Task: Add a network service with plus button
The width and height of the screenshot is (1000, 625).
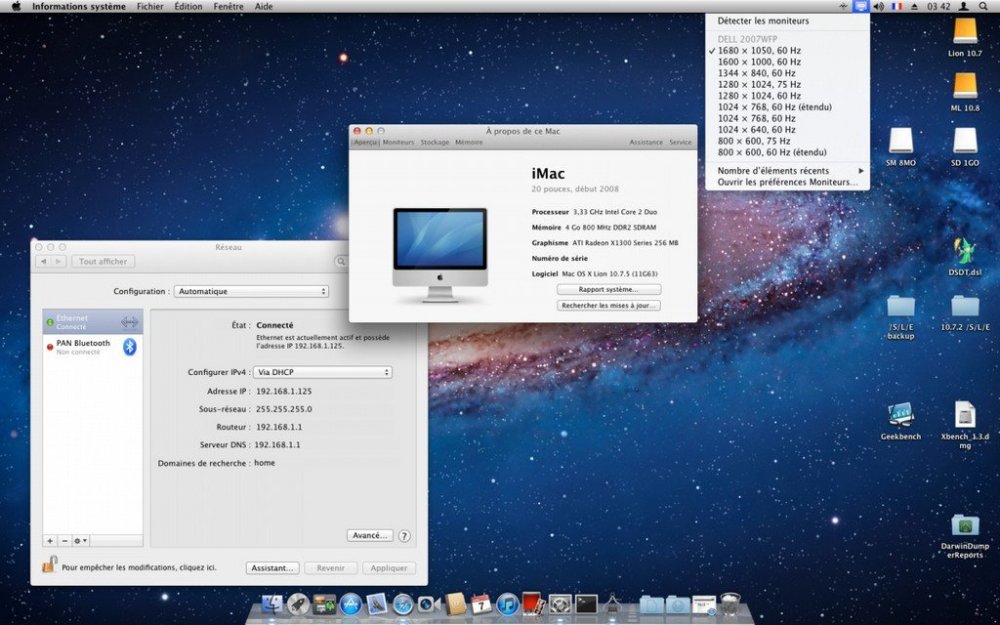Action: tap(50, 540)
